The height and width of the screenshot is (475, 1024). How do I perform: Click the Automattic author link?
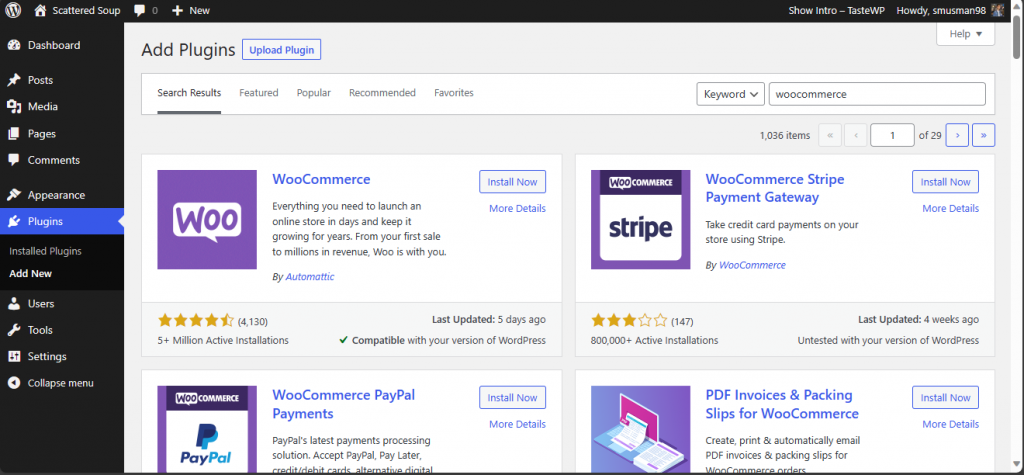pos(310,277)
